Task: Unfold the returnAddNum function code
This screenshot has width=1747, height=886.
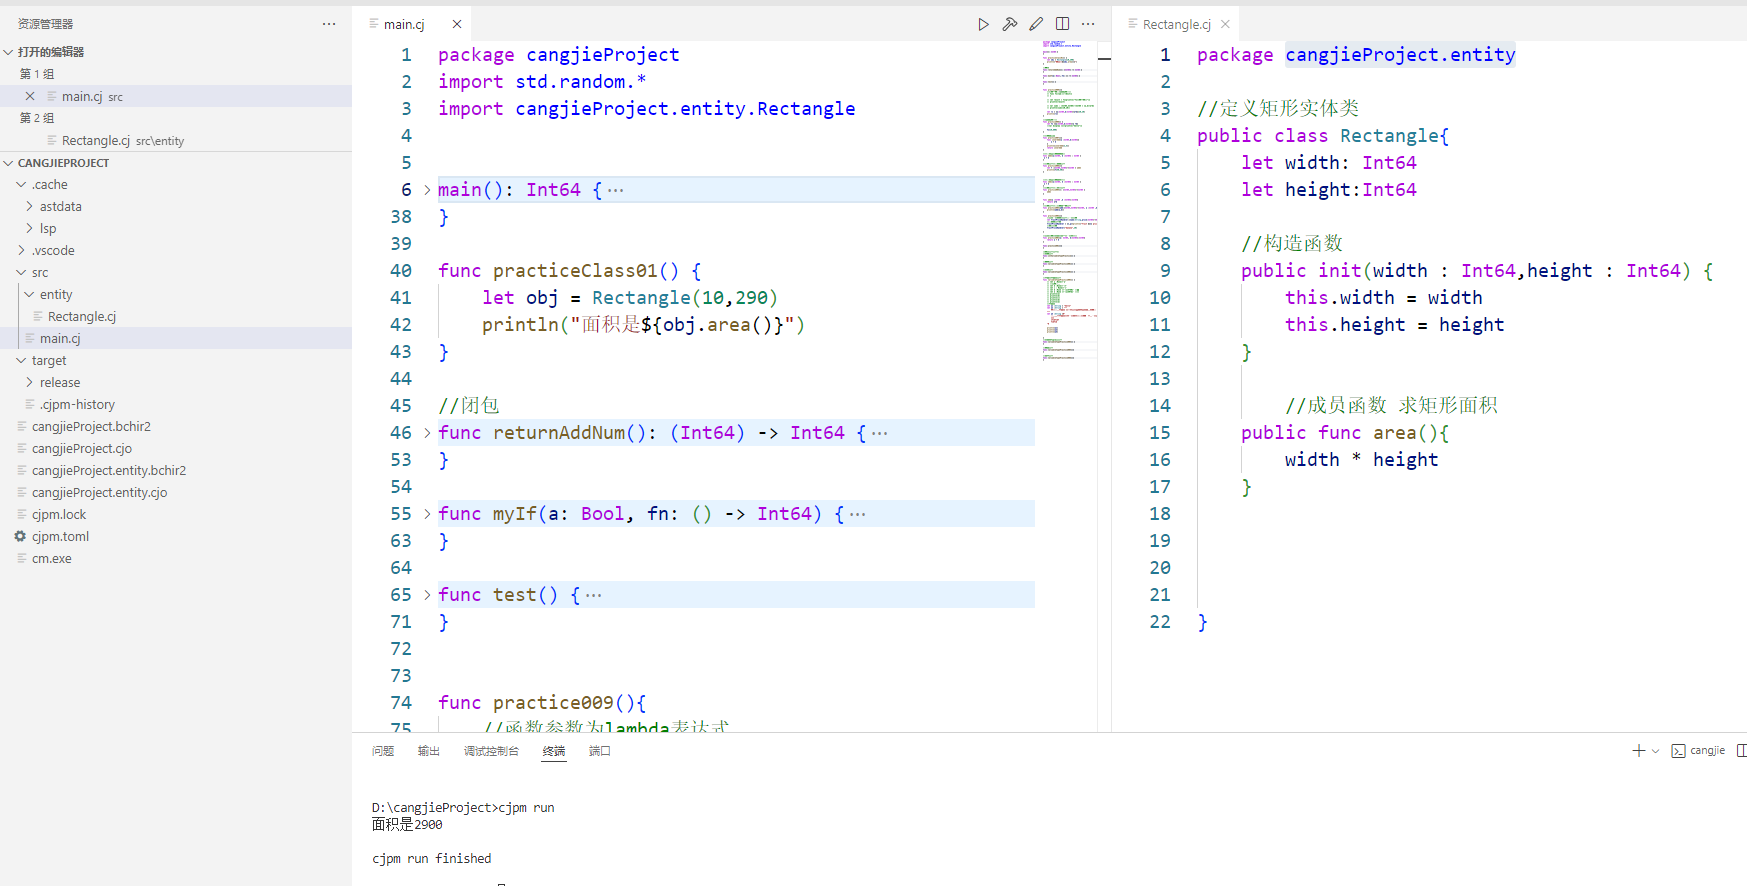Action: pos(427,433)
